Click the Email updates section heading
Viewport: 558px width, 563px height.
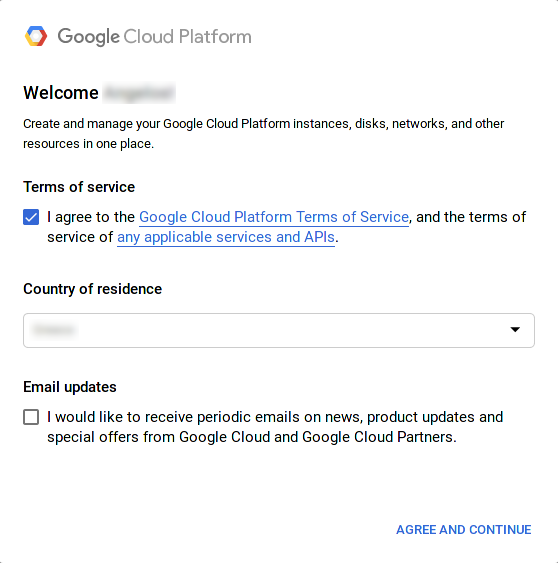pos(70,387)
